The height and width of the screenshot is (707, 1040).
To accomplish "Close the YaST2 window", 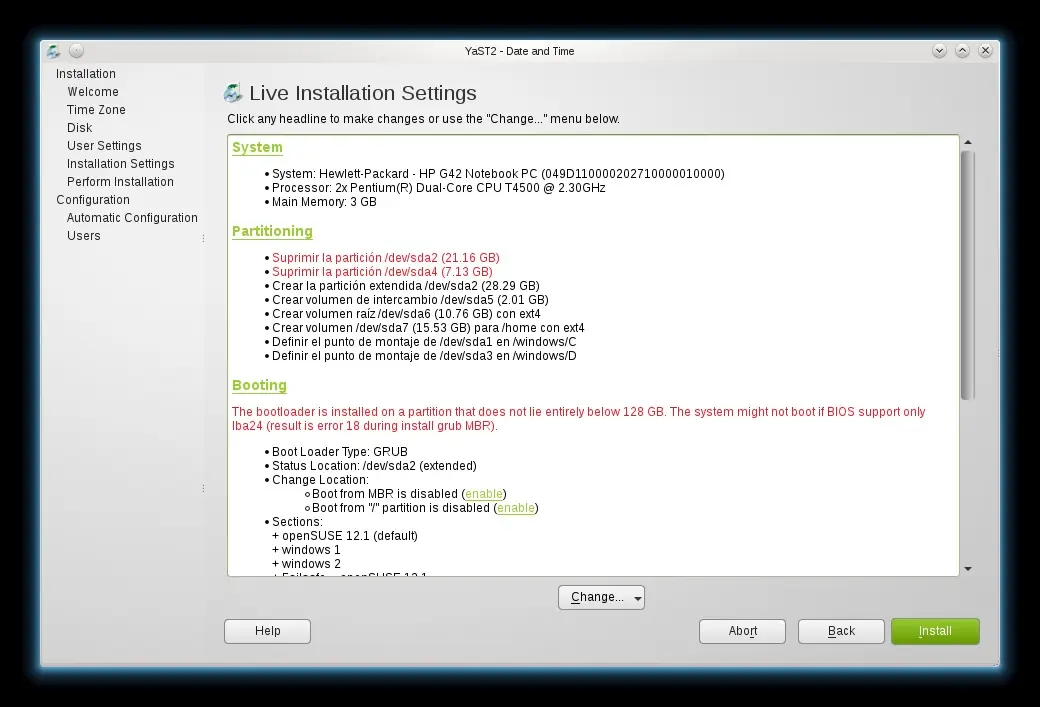I will (x=986, y=50).
